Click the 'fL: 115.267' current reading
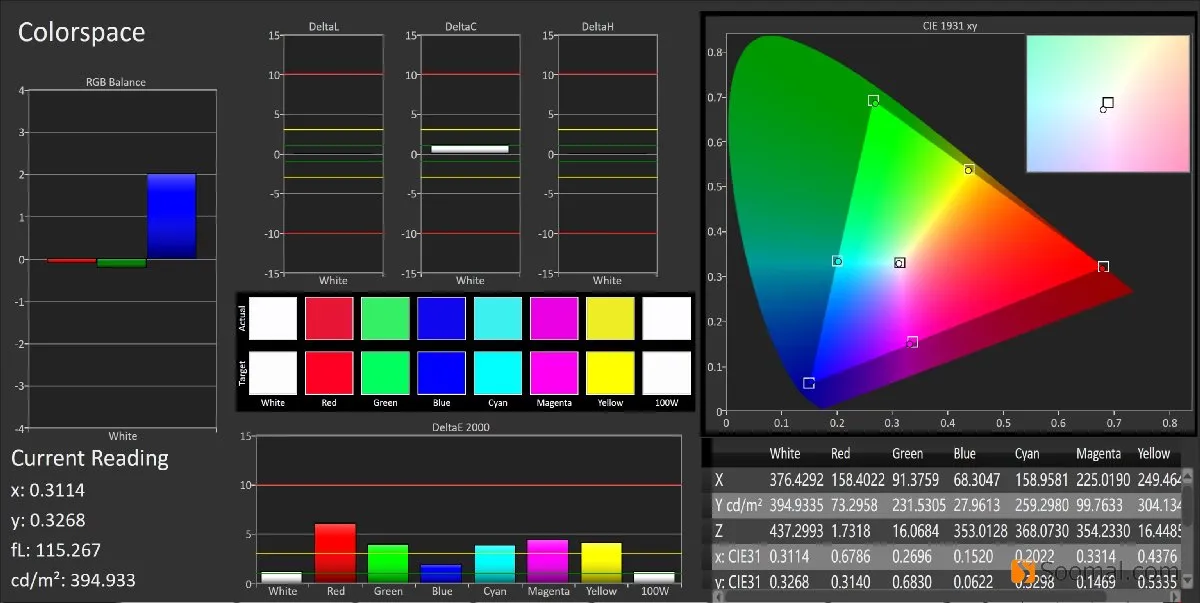 pos(57,550)
